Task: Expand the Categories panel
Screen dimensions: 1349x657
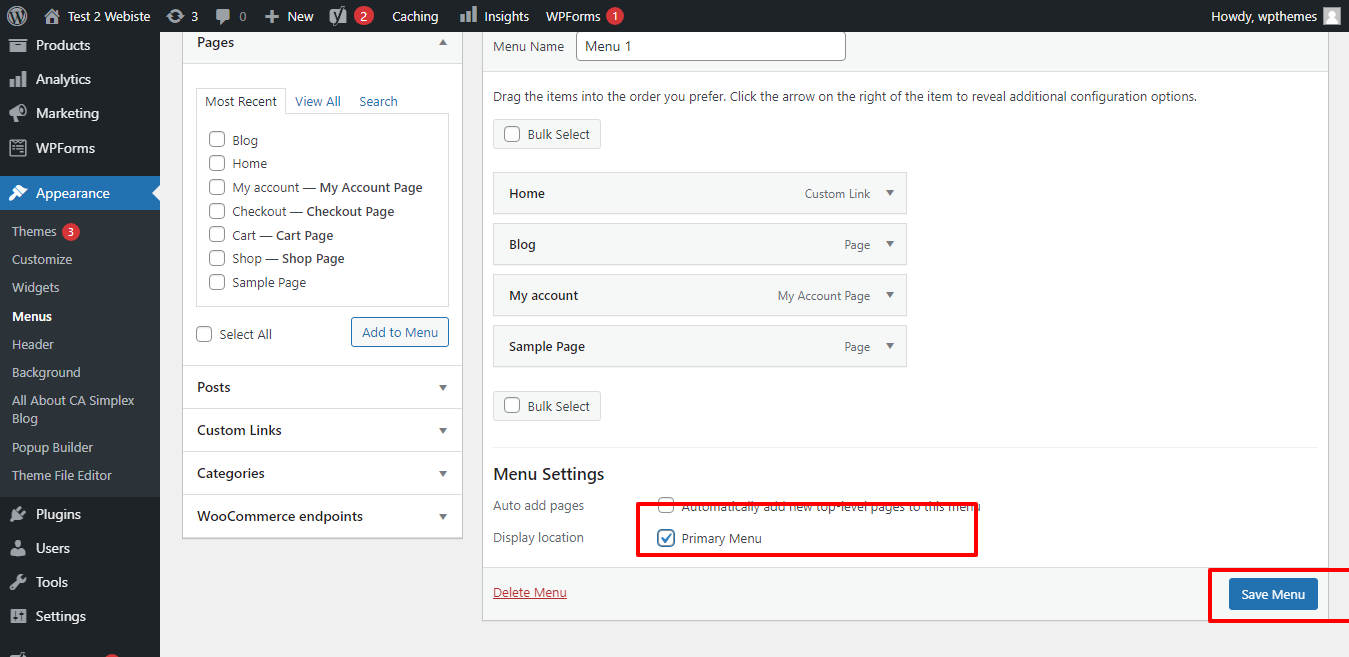Action: [322, 473]
